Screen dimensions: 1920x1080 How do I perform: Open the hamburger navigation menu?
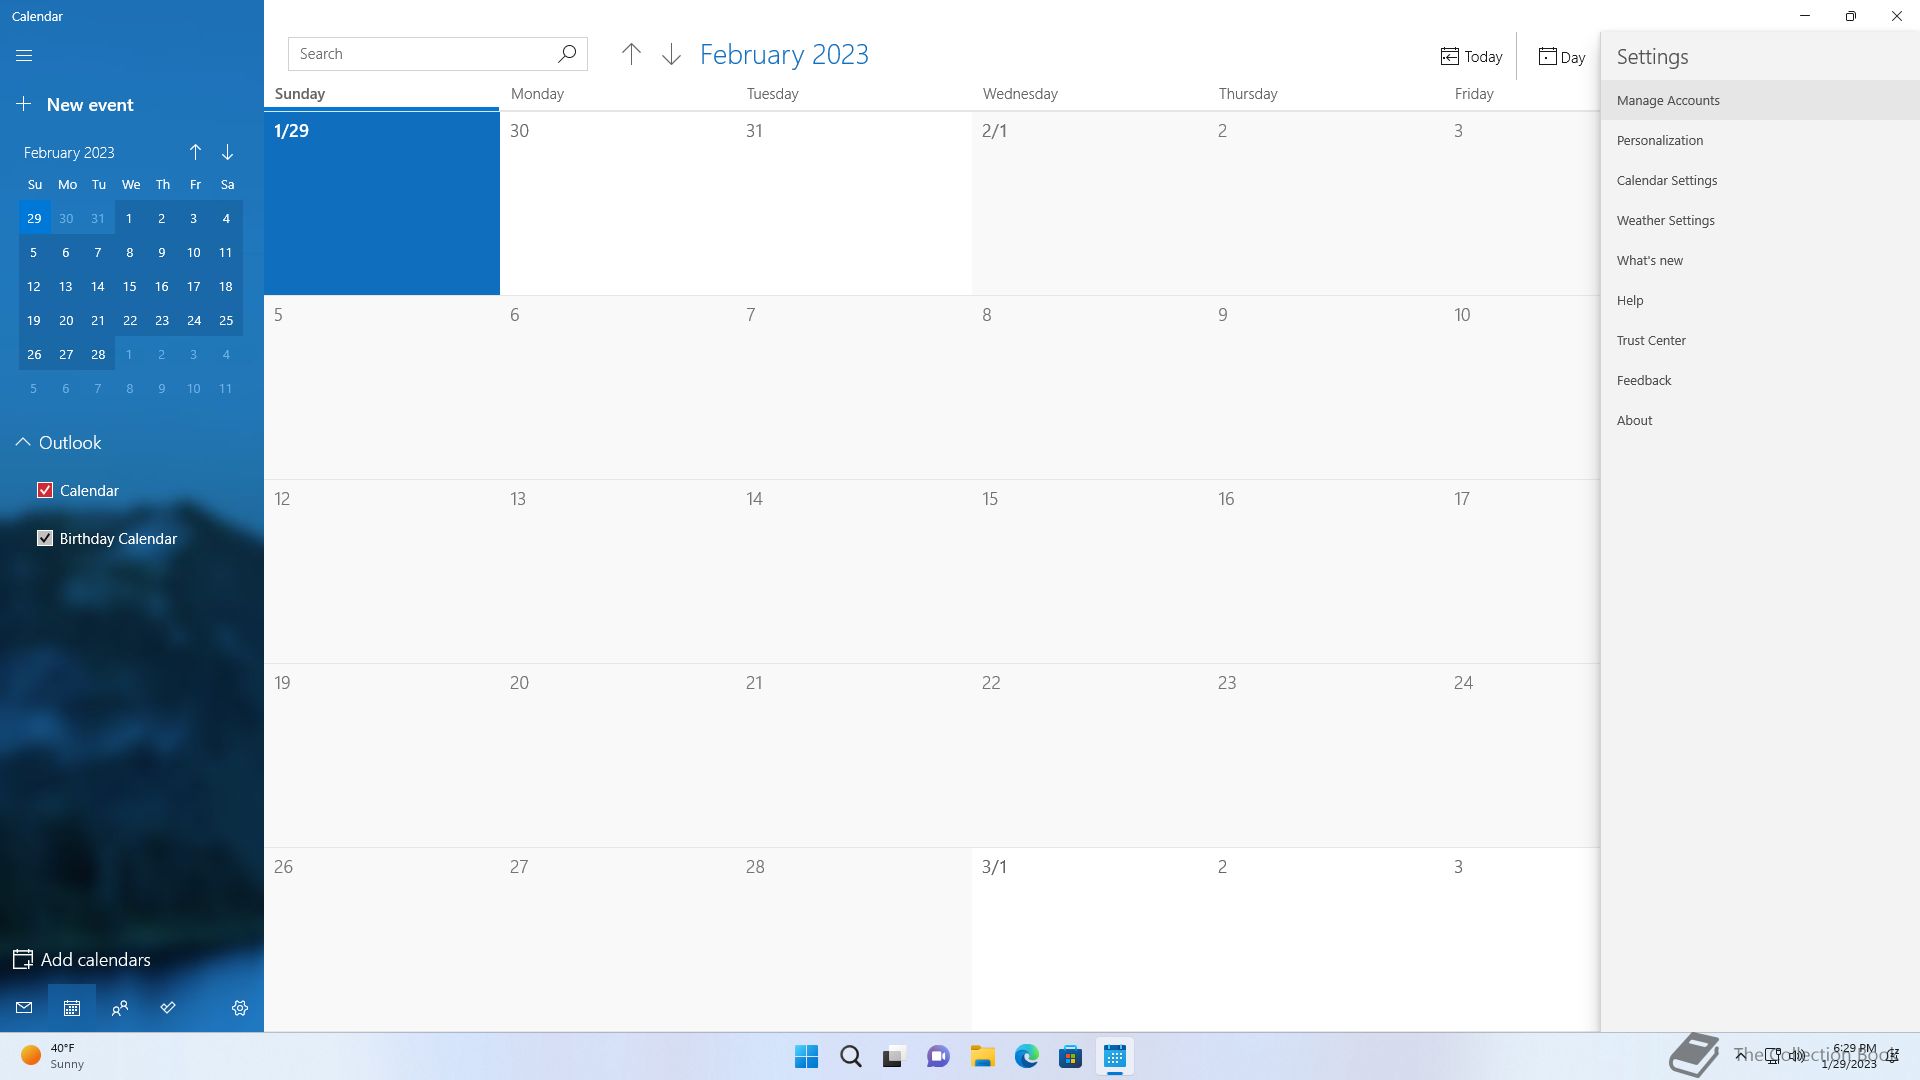pyautogui.click(x=24, y=56)
